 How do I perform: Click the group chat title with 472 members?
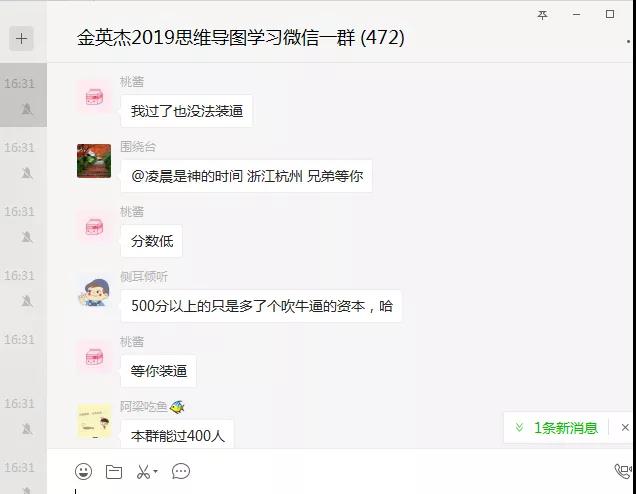pyautogui.click(x=241, y=38)
